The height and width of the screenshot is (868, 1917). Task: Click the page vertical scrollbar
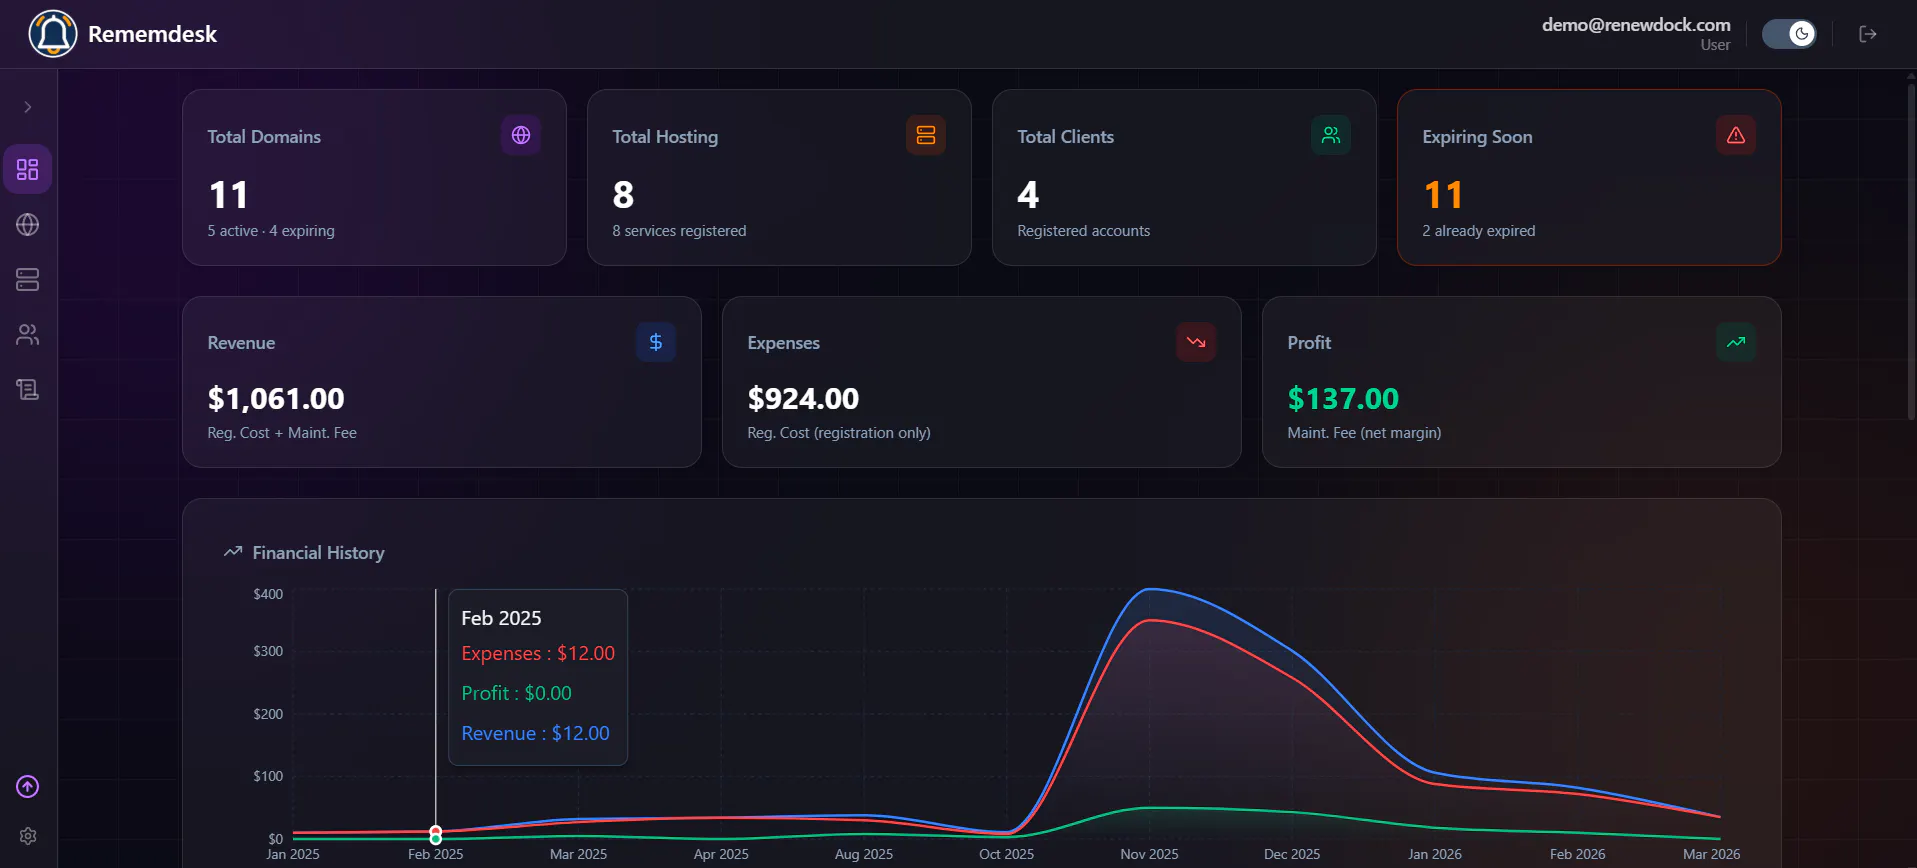click(1911, 250)
